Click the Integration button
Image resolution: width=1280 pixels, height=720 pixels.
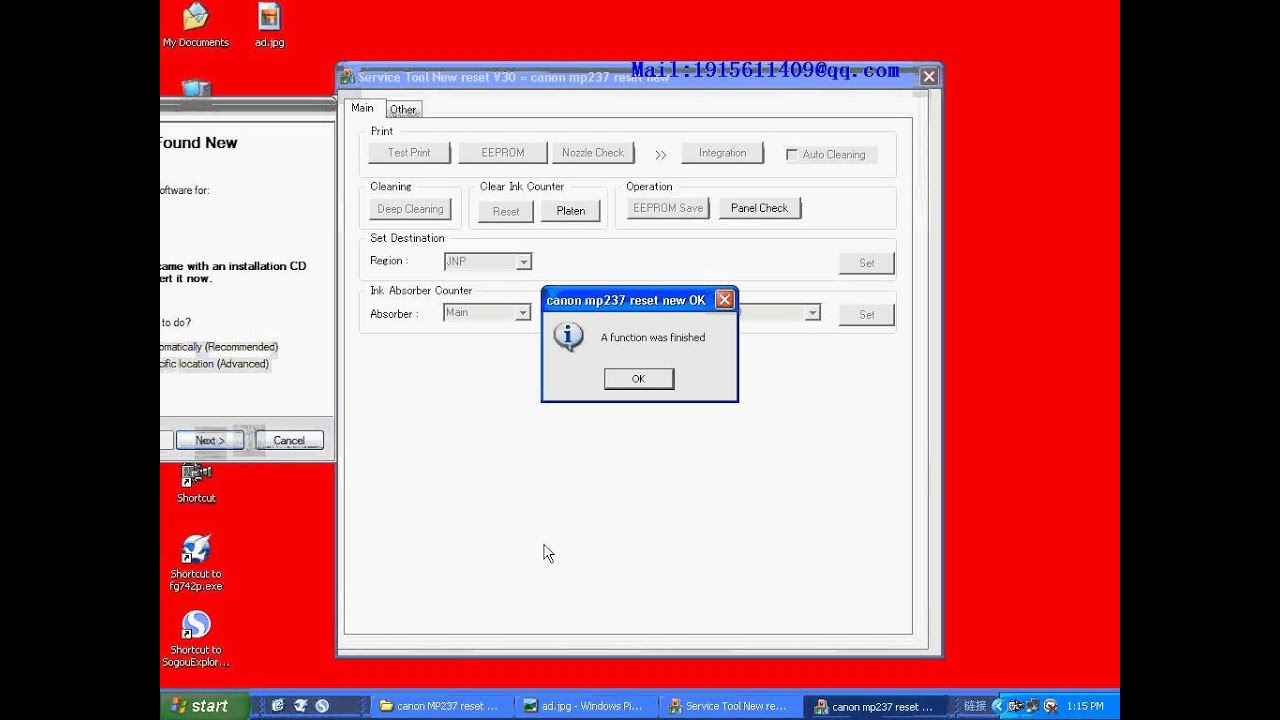point(722,153)
